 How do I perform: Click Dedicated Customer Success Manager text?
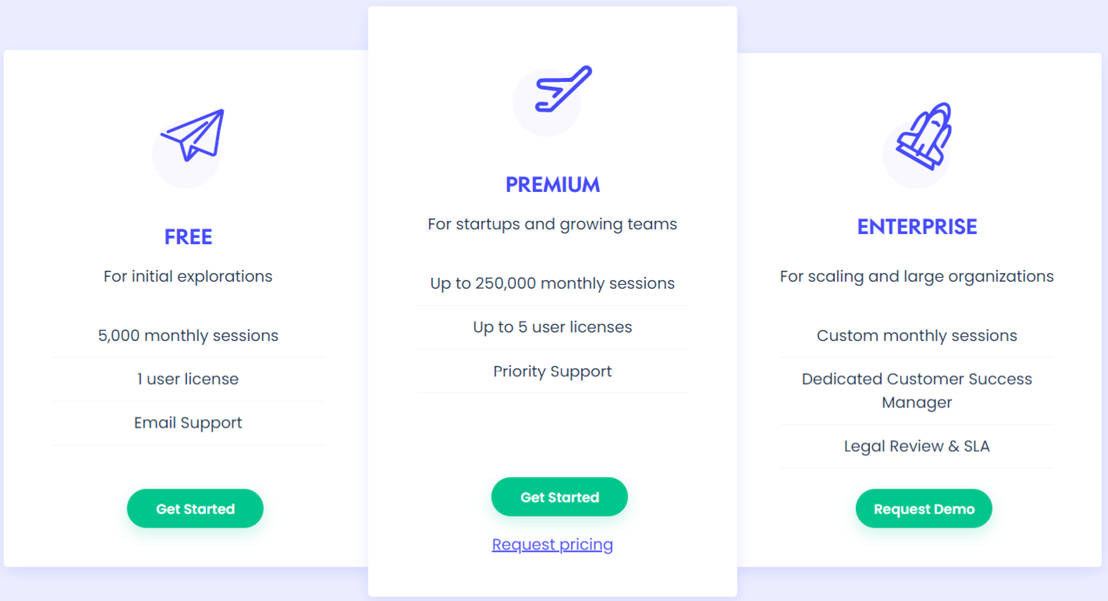[917, 391]
